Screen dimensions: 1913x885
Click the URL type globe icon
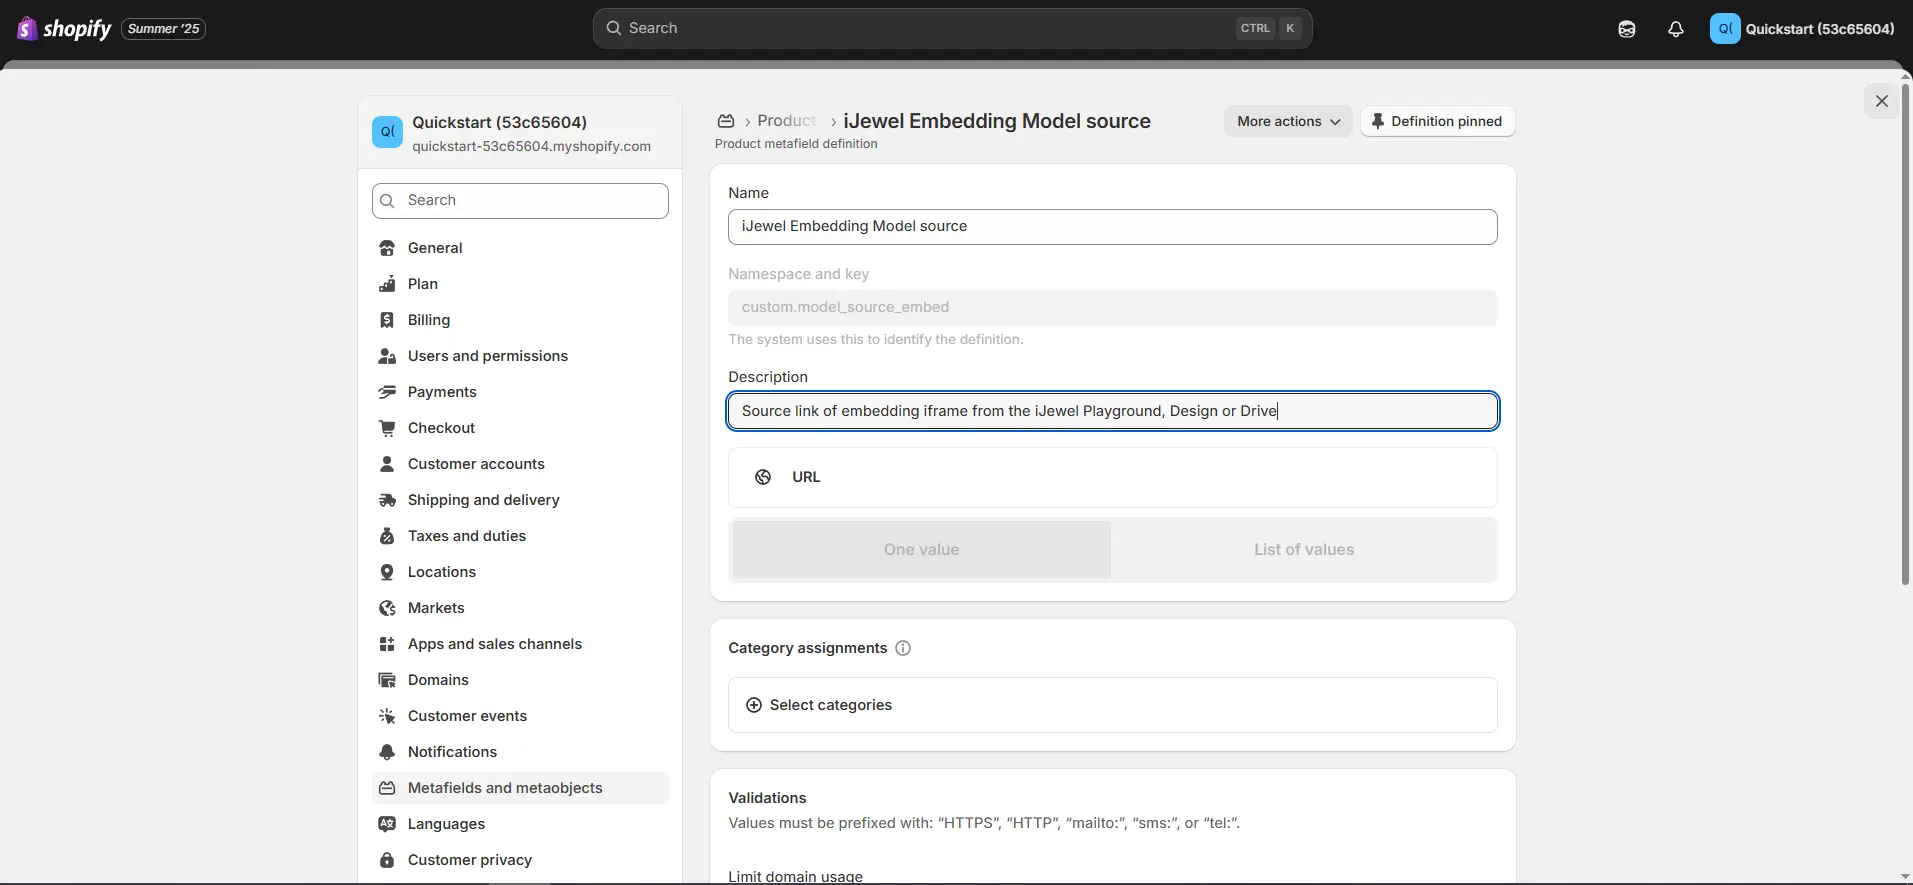coord(763,477)
